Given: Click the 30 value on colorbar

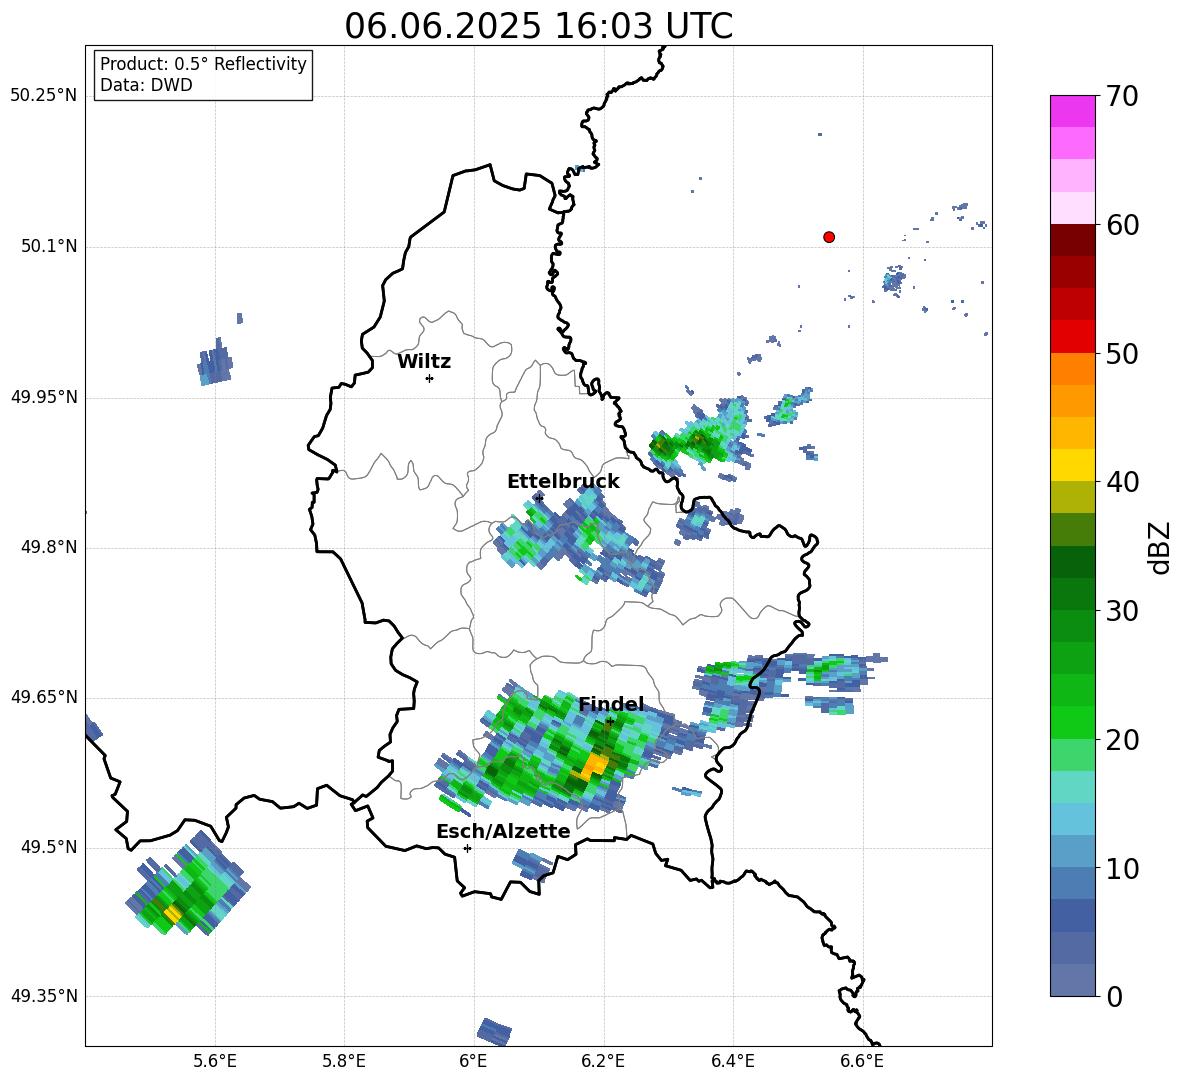Looking at the screenshot, I should [x=1122, y=611].
